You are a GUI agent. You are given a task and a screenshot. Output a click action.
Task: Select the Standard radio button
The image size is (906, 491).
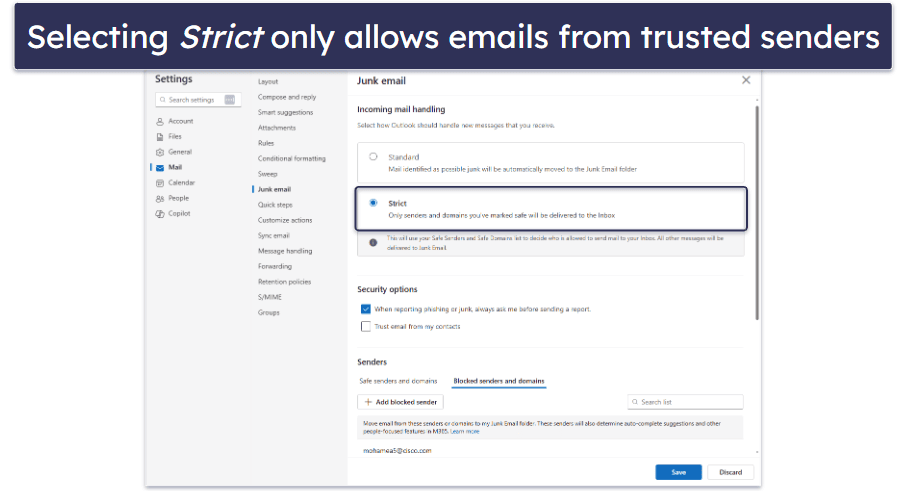373,157
